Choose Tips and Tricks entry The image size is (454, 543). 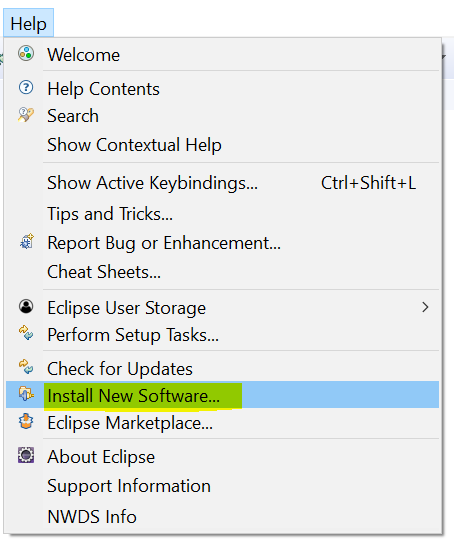click(x=222, y=213)
